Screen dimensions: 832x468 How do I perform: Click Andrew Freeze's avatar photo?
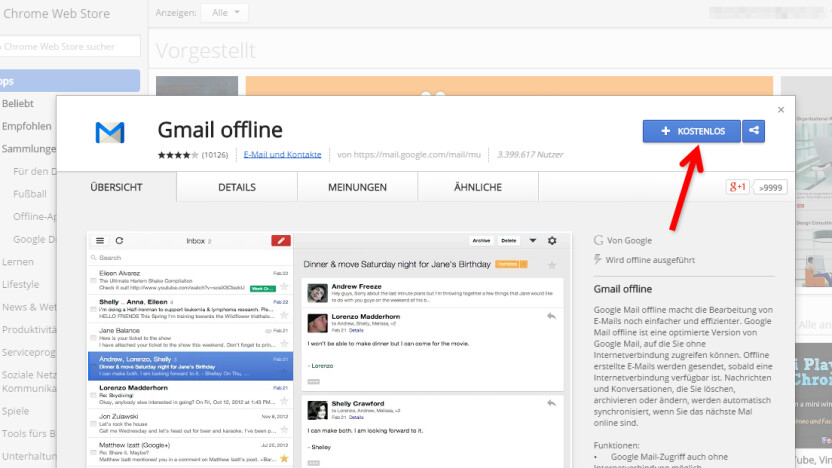pos(317,293)
